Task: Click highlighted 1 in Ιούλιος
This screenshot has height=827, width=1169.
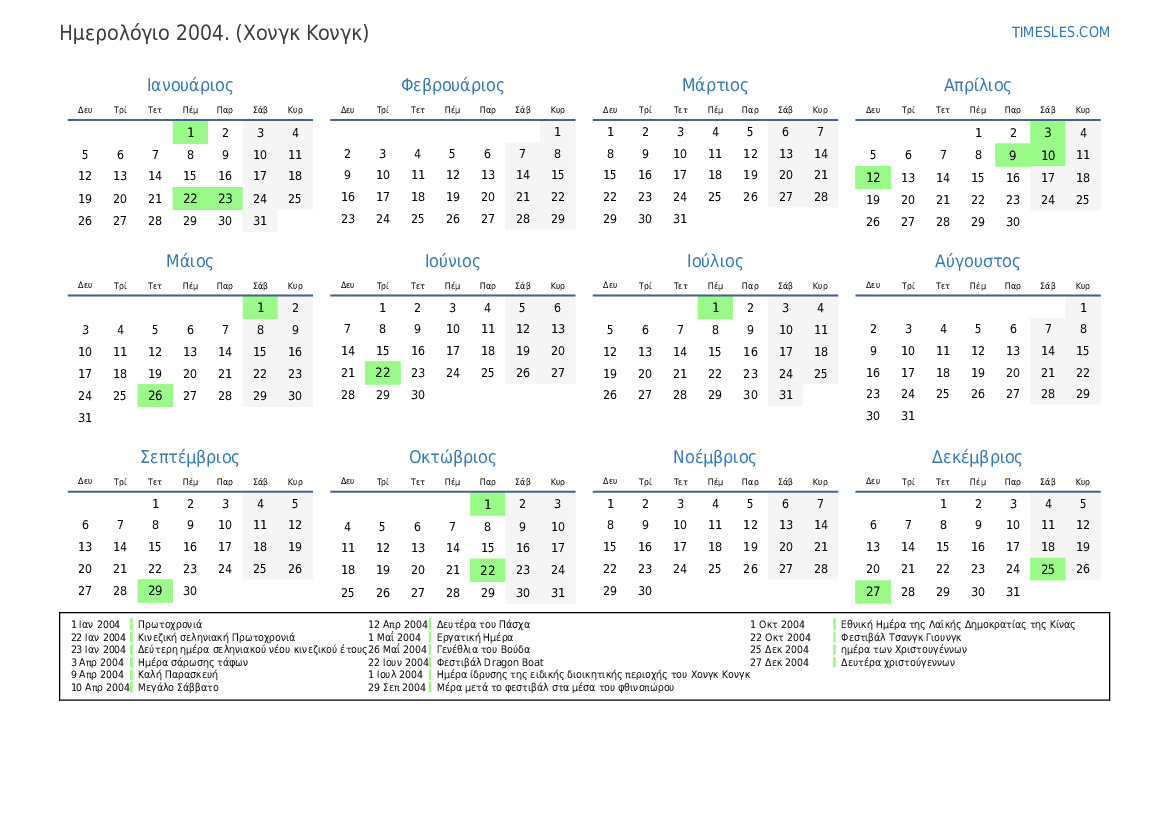Action: click(x=715, y=307)
